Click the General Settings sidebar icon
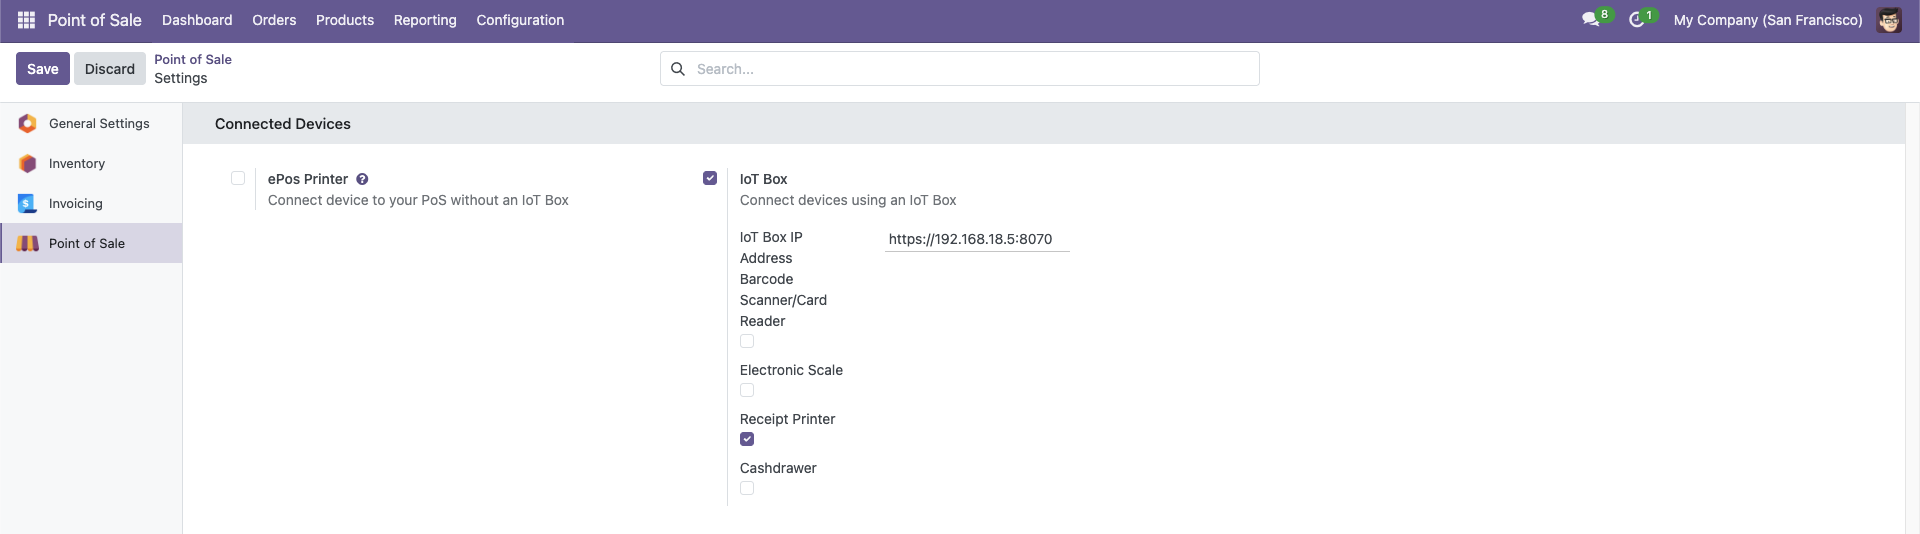This screenshot has height=534, width=1920. (28, 123)
